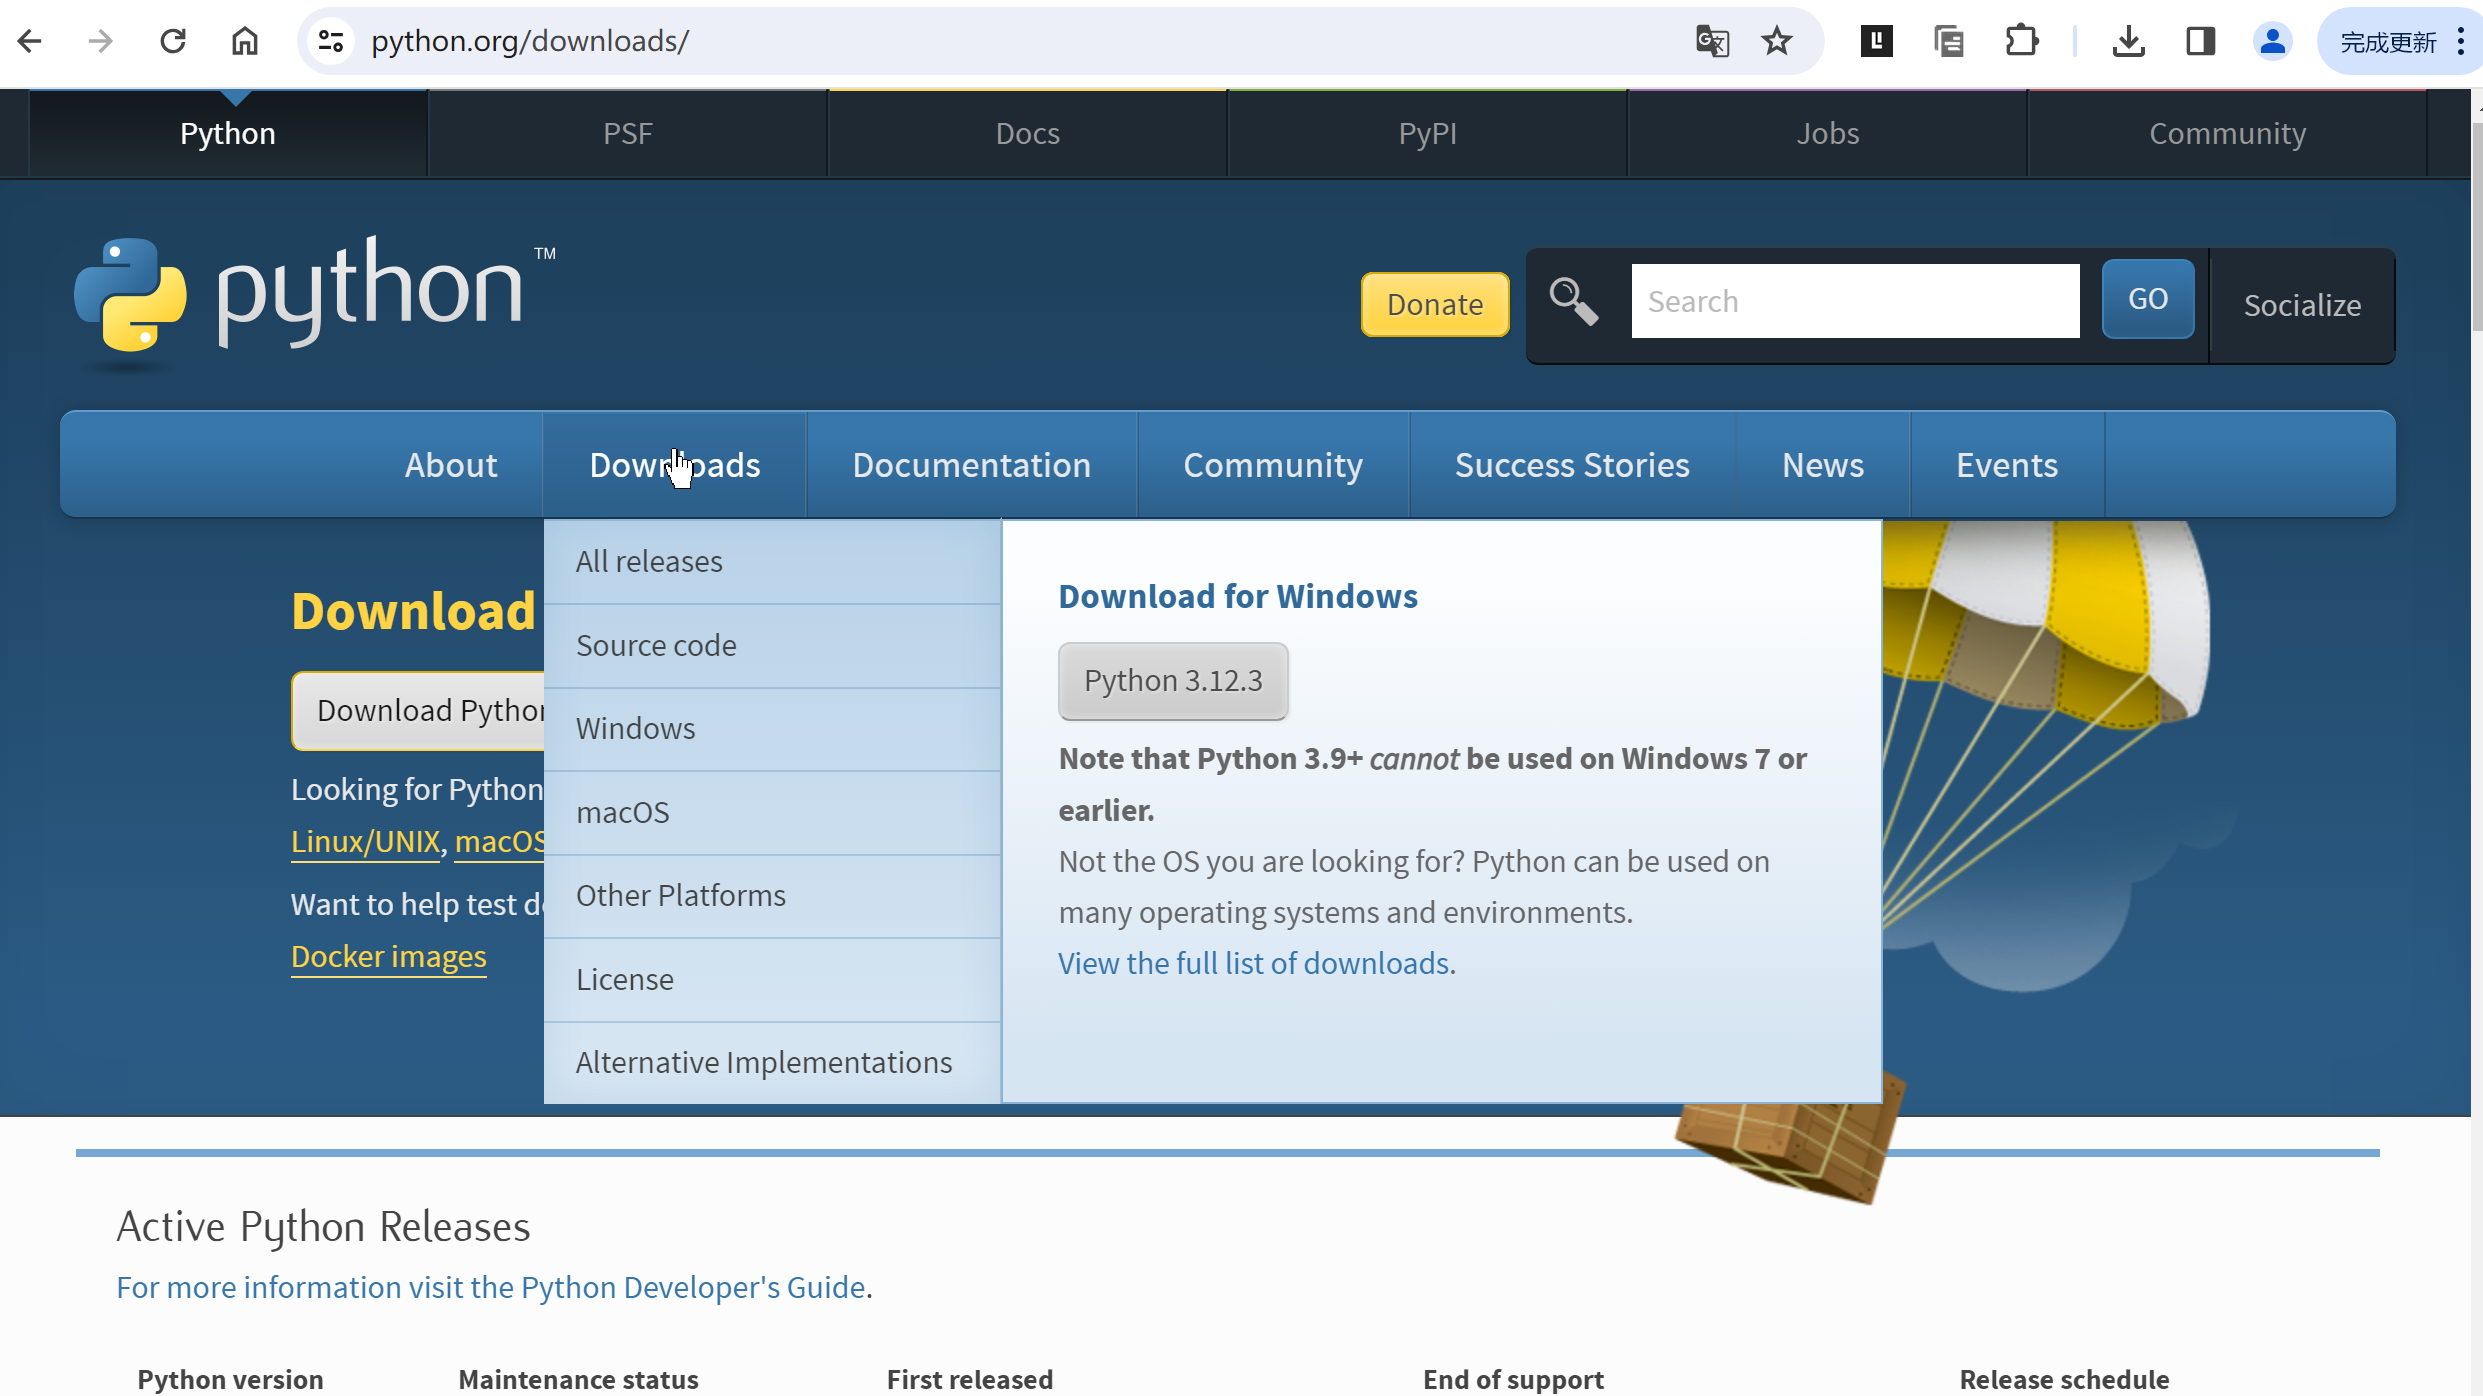This screenshot has height=1396, width=2483.
Task: Choose macOS from Downloads submenu
Action: 622,812
